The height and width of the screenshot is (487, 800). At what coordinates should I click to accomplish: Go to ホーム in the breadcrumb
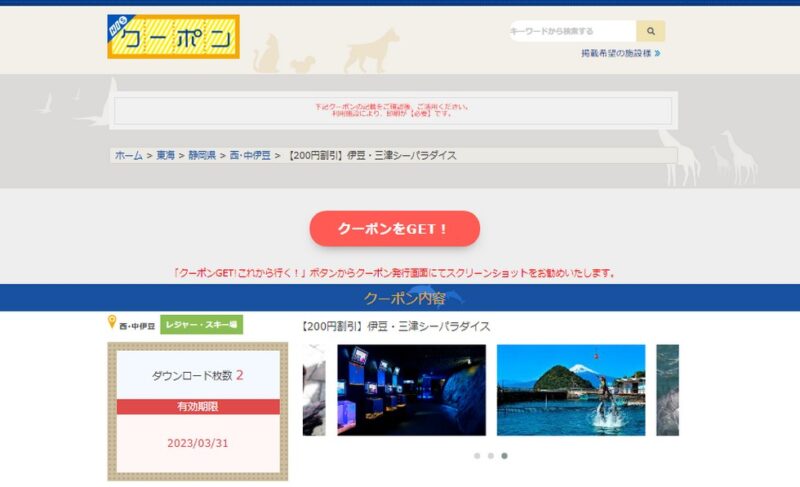tap(128, 156)
